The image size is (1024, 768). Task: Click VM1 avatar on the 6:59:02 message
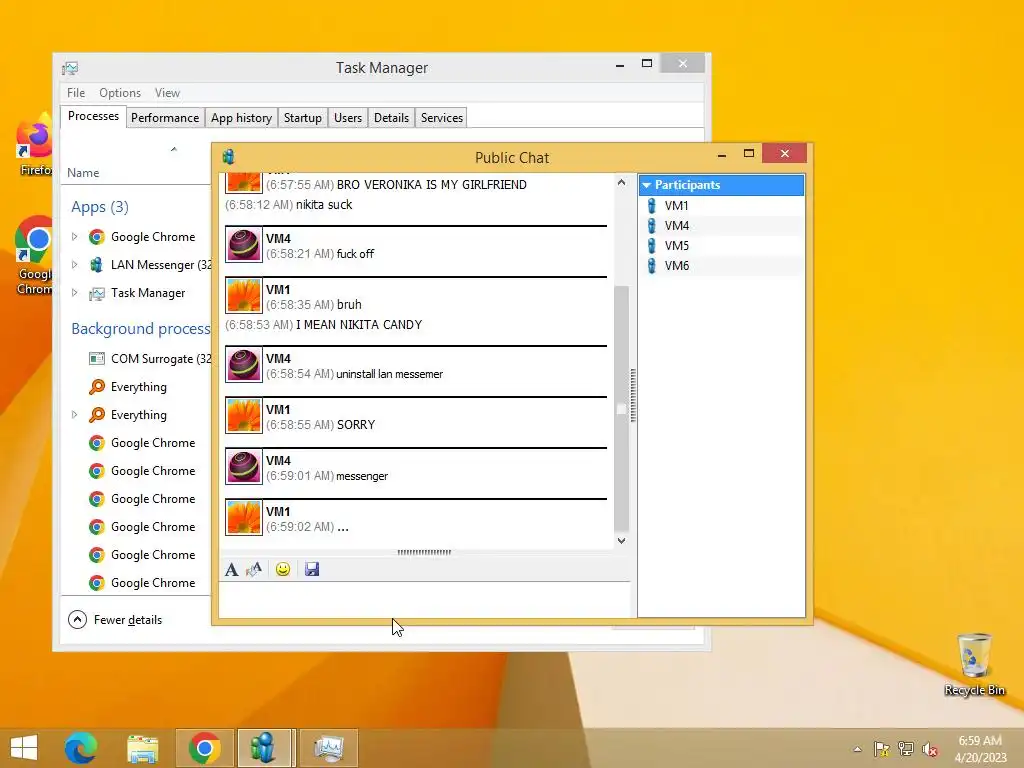(244, 518)
